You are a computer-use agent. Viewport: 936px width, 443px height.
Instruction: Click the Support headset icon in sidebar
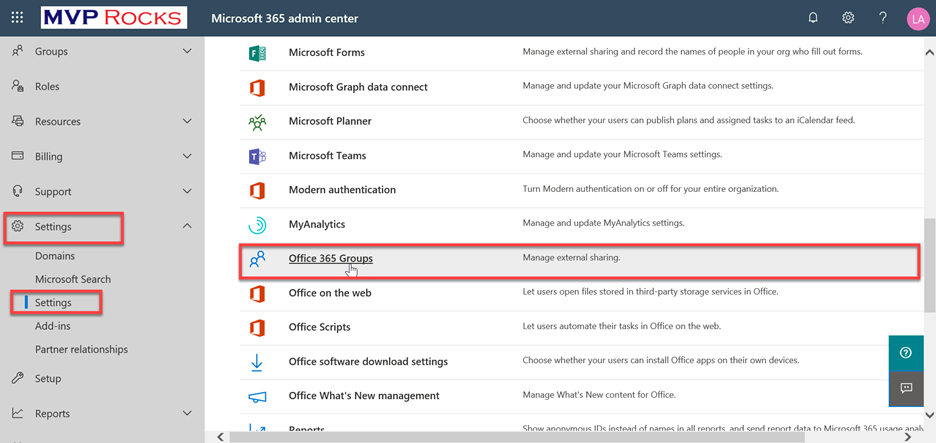click(x=18, y=191)
